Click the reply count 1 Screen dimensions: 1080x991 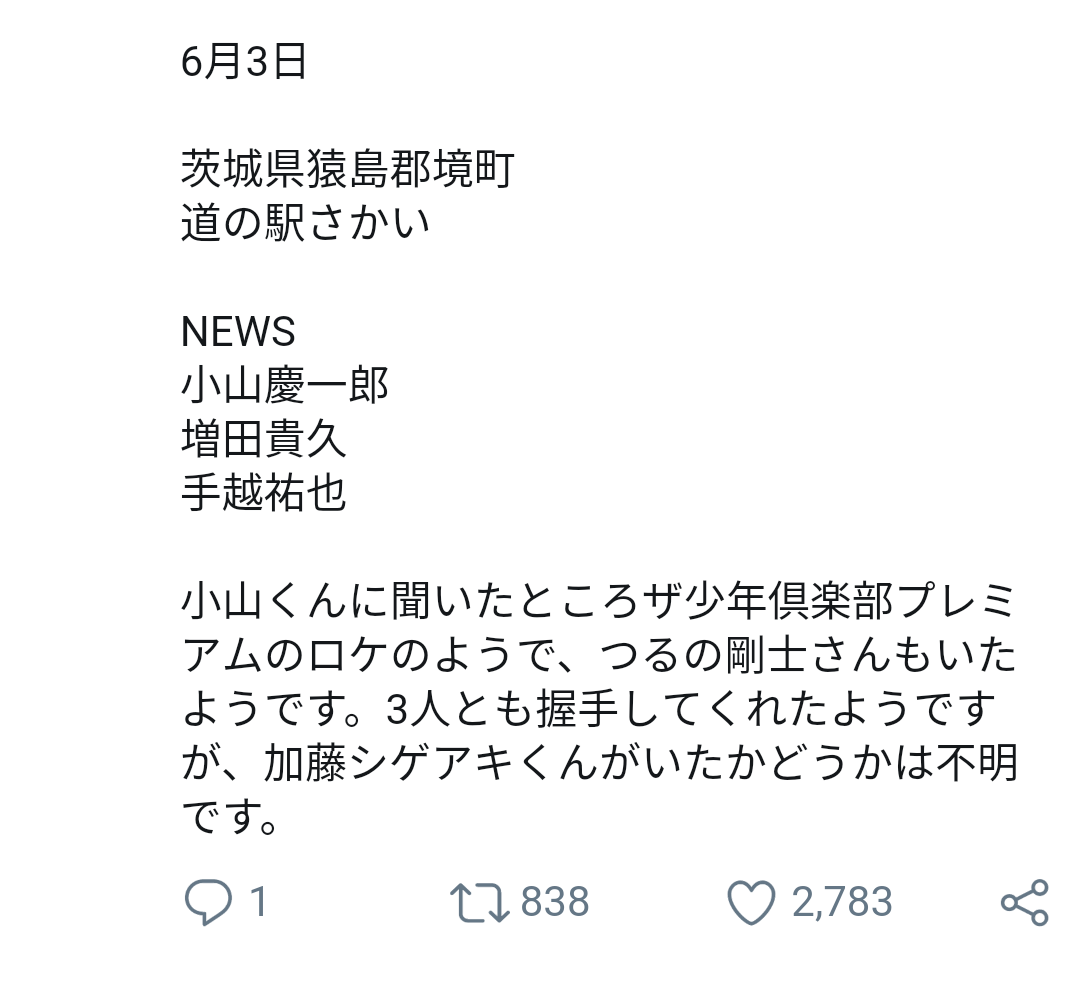coord(258,902)
